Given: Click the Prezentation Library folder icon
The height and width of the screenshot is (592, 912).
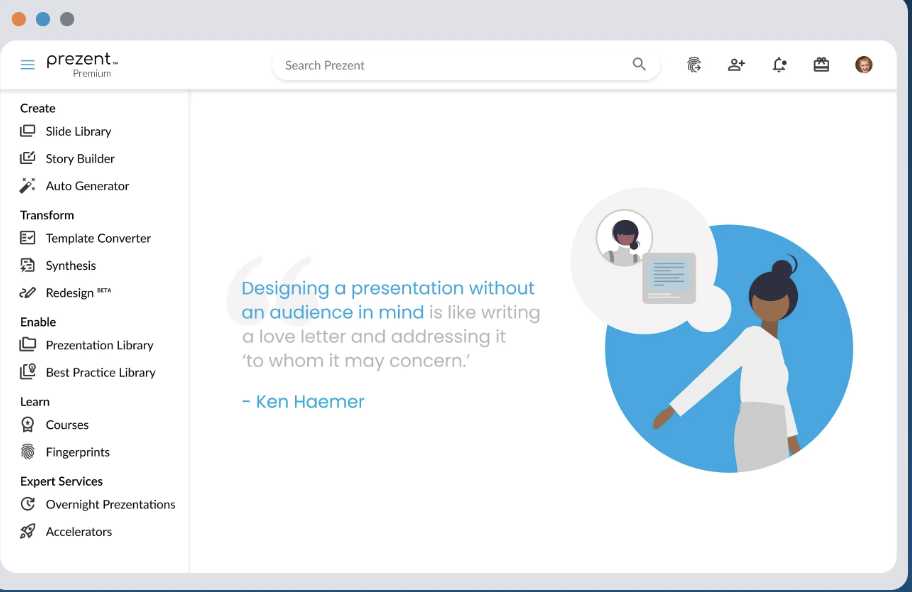Looking at the screenshot, I should coord(27,345).
